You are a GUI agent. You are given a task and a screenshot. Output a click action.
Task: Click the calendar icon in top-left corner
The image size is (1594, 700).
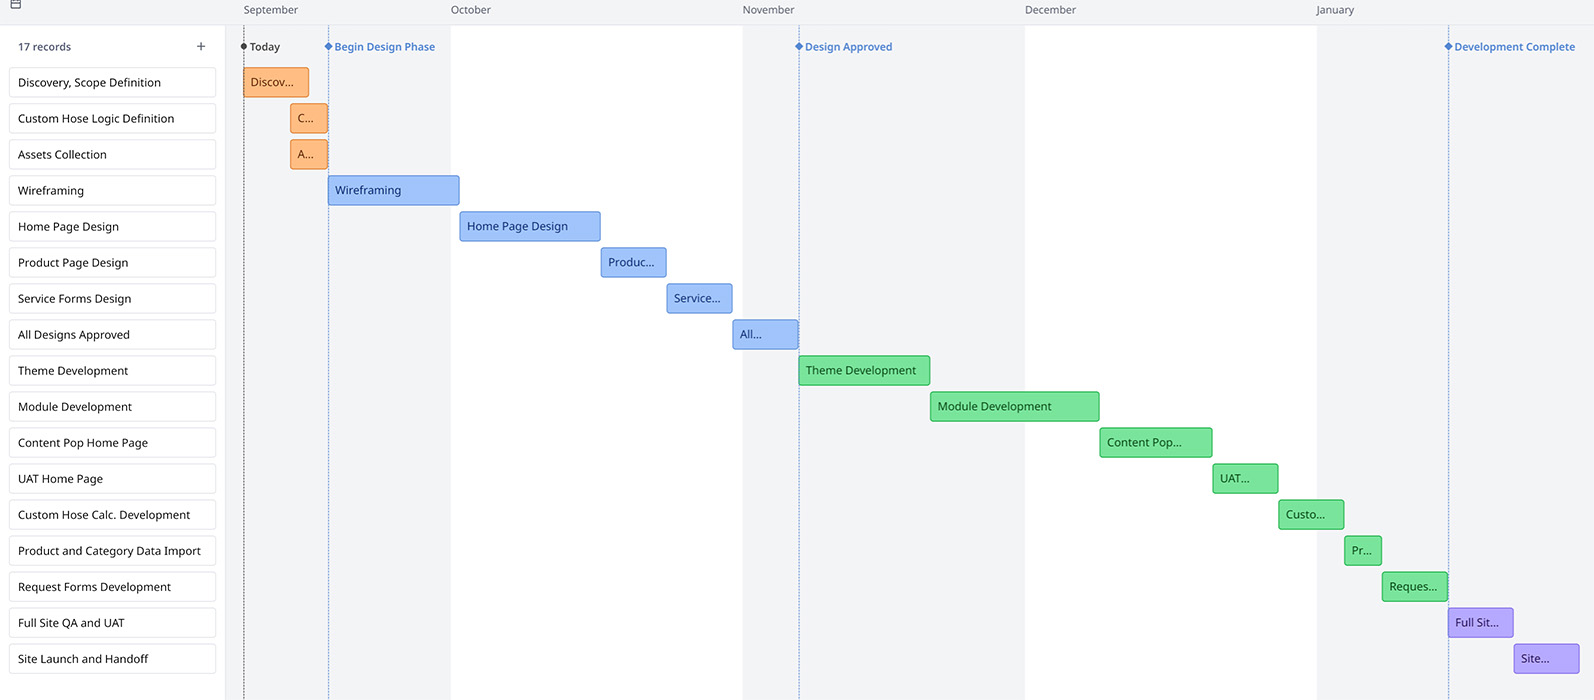coord(16,5)
